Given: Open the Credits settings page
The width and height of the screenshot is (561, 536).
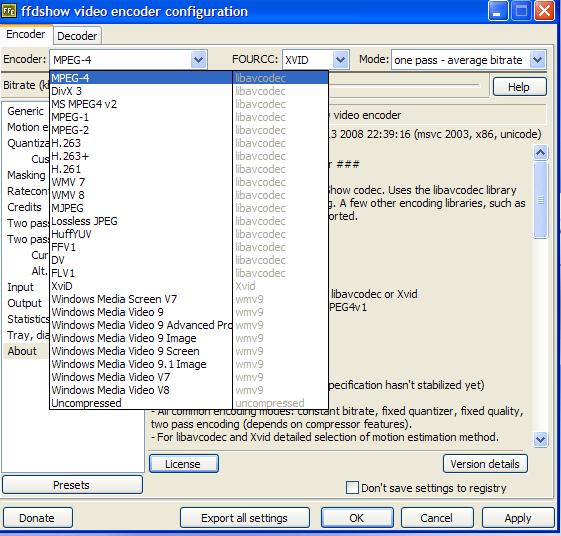Looking at the screenshot, I should [24, 207].
